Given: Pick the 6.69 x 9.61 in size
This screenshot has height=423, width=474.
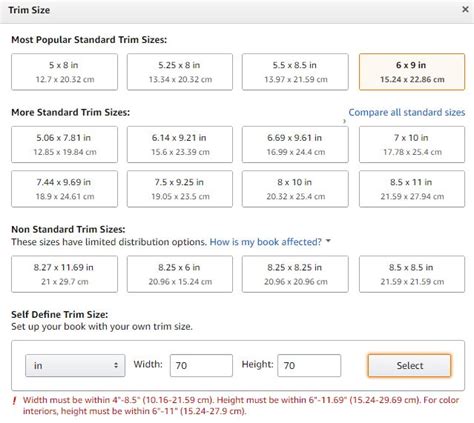Looking at the screenshot, I should (295, 144).
